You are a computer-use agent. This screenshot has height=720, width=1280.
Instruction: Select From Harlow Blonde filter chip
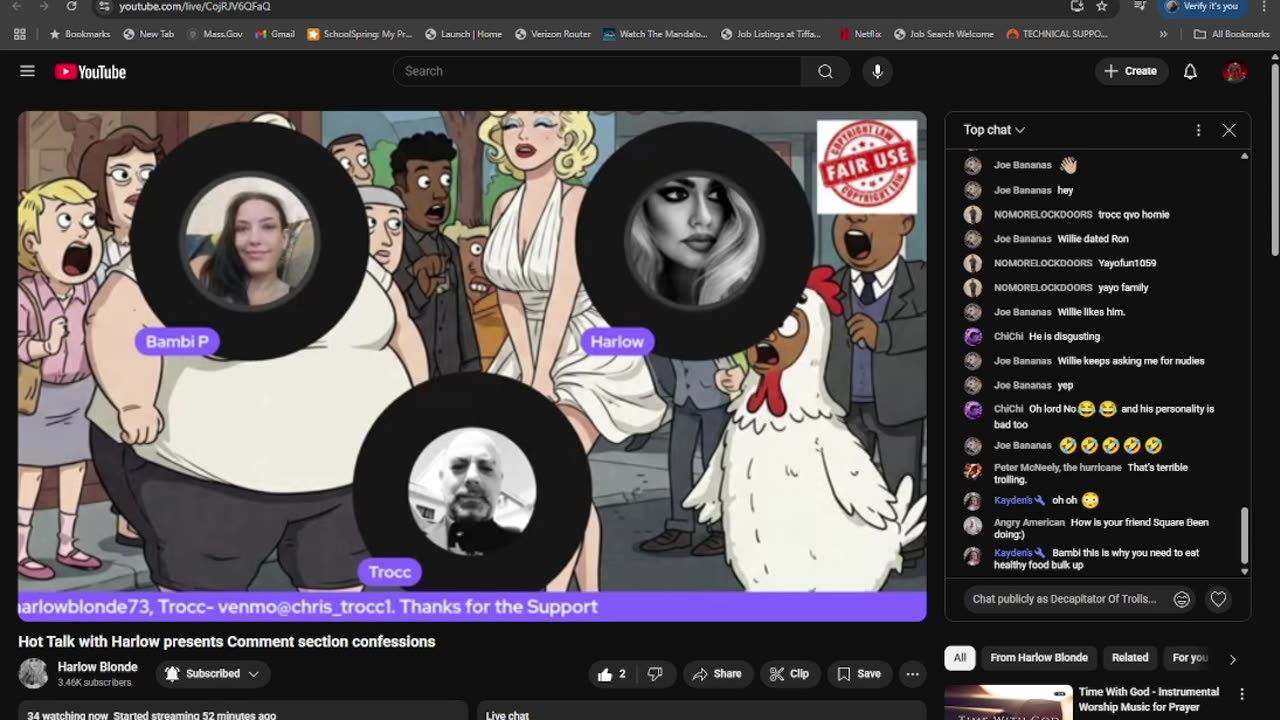1039,657
